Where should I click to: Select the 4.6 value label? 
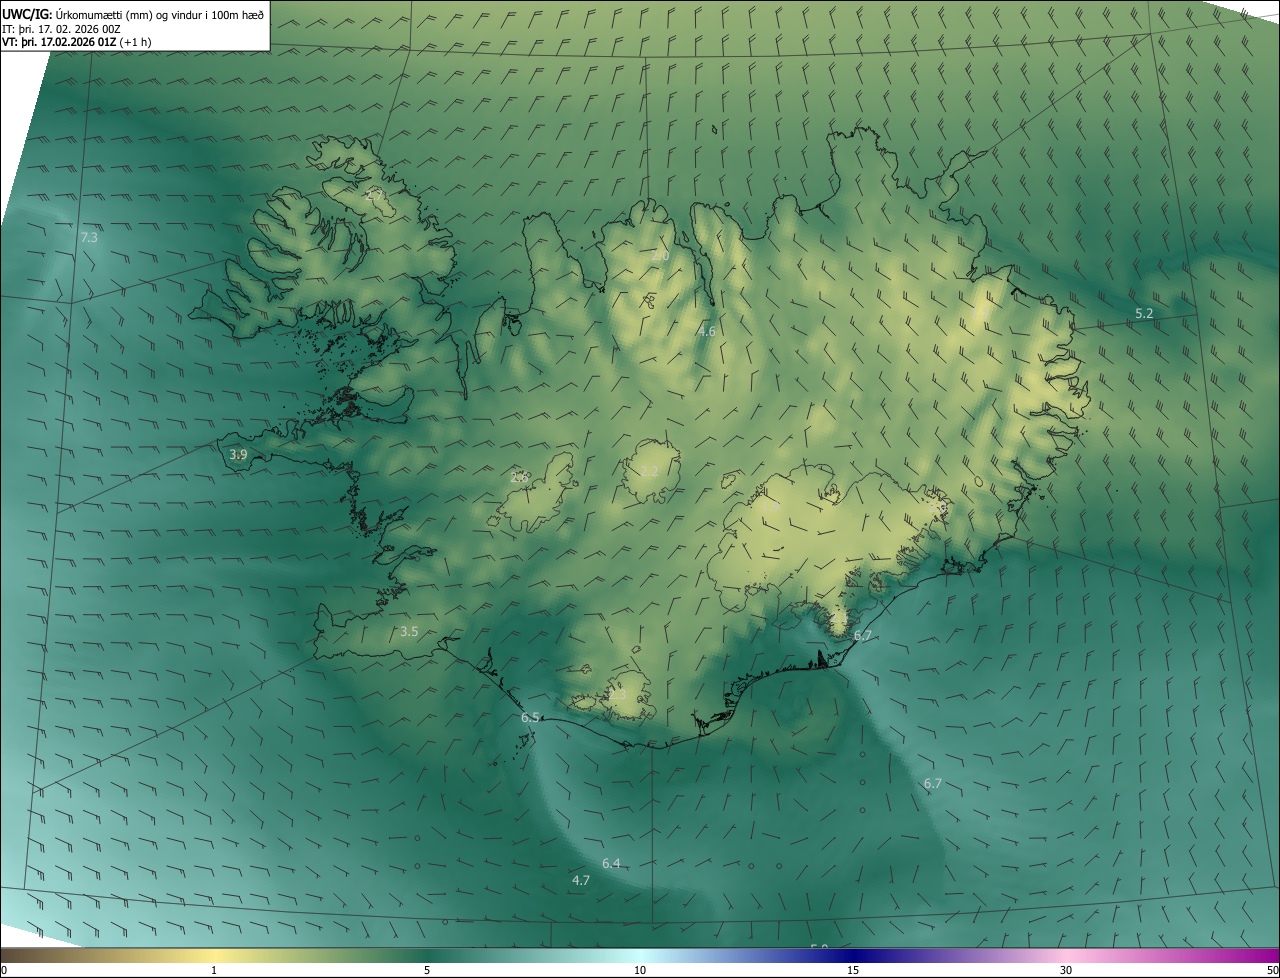point(707,331)
